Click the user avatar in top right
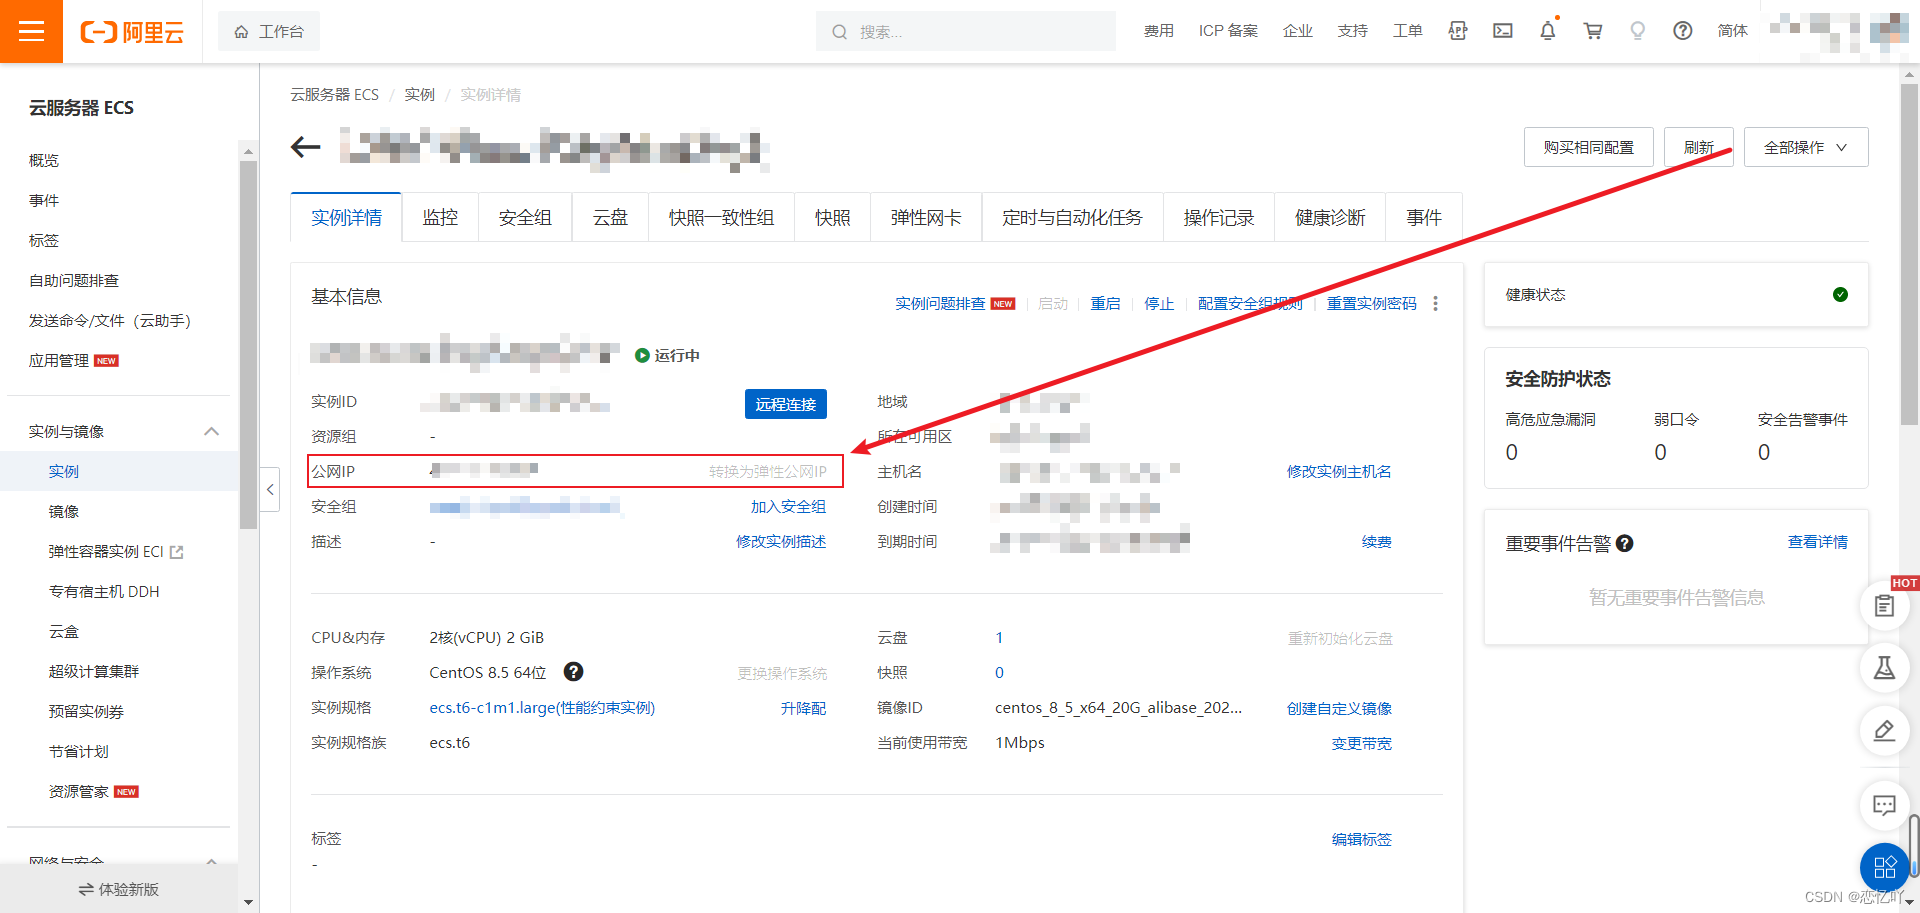1920x913 pixels. 1887,30
